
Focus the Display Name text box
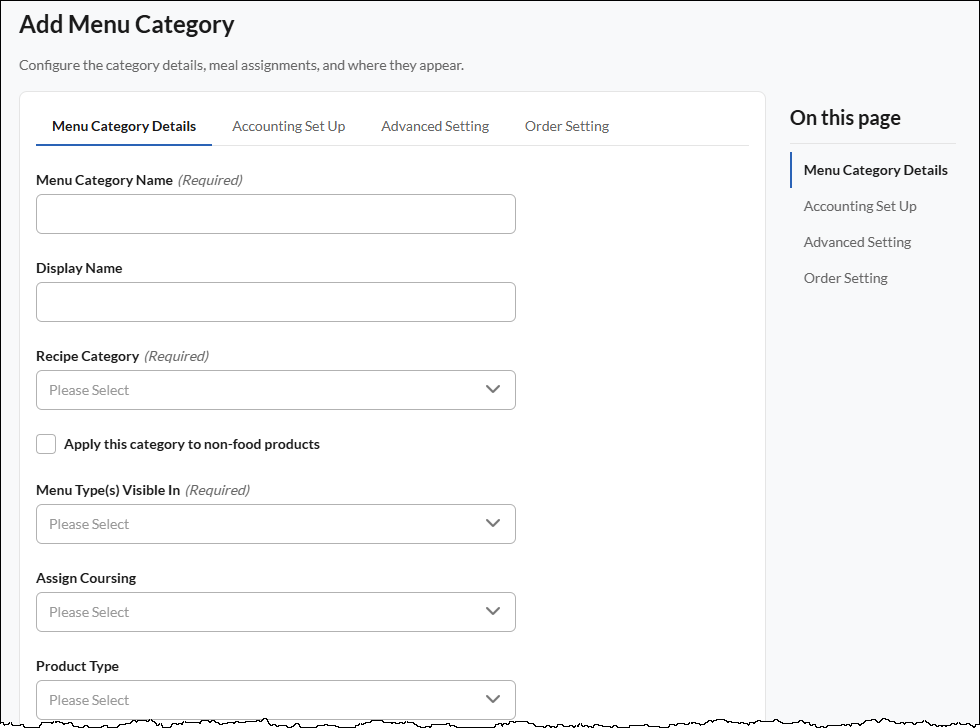tap(276, 302)
